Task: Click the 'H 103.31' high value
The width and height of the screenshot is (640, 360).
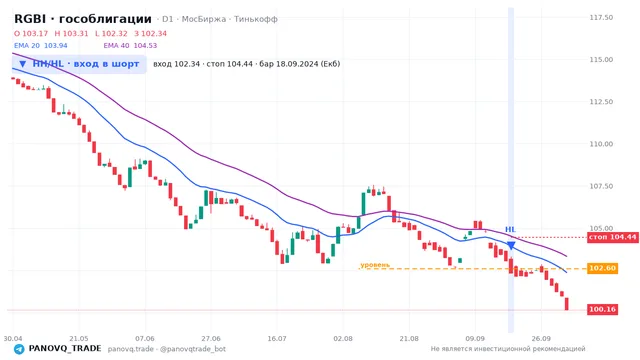Action: tap(71, 33)
